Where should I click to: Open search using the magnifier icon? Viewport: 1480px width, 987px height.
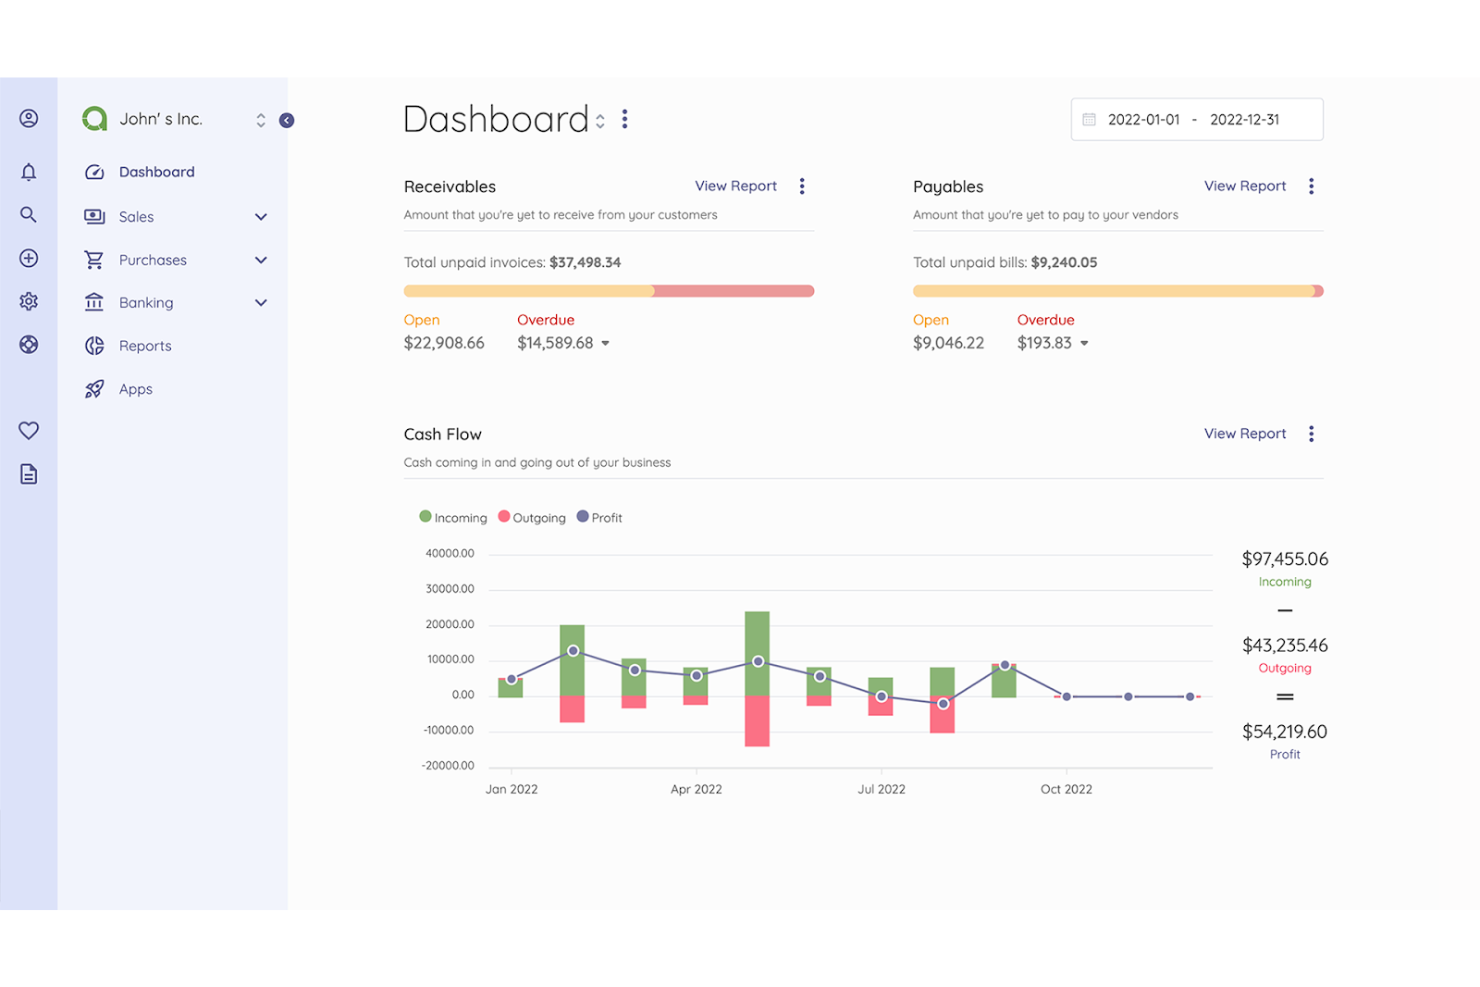pyautogui.click(x=29, y=214)
